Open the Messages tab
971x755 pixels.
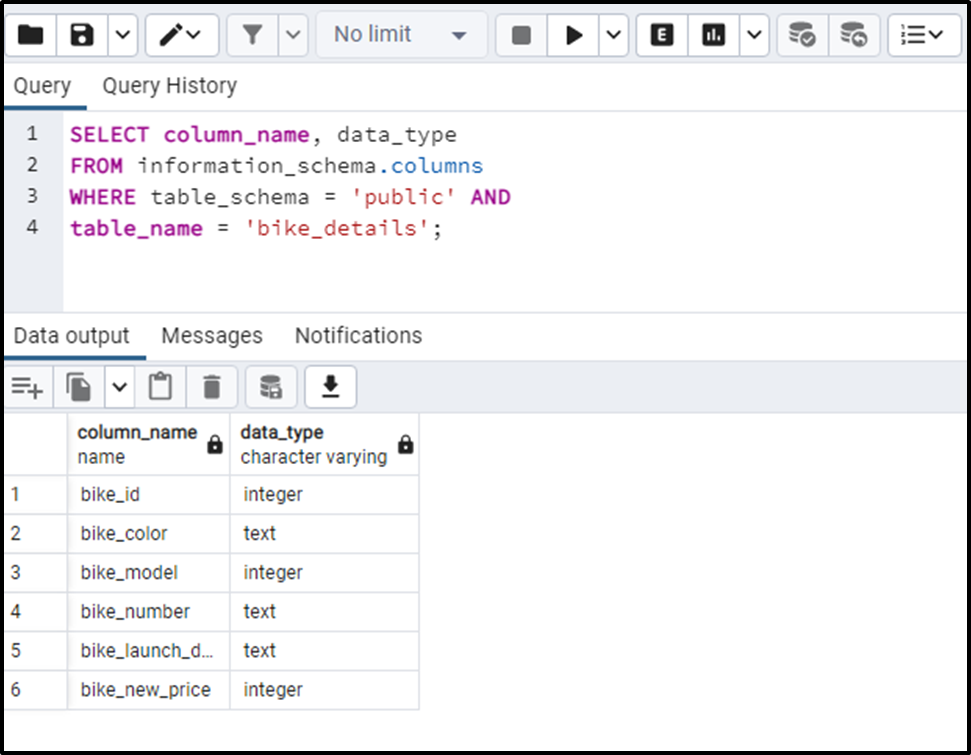coord(211,335)
